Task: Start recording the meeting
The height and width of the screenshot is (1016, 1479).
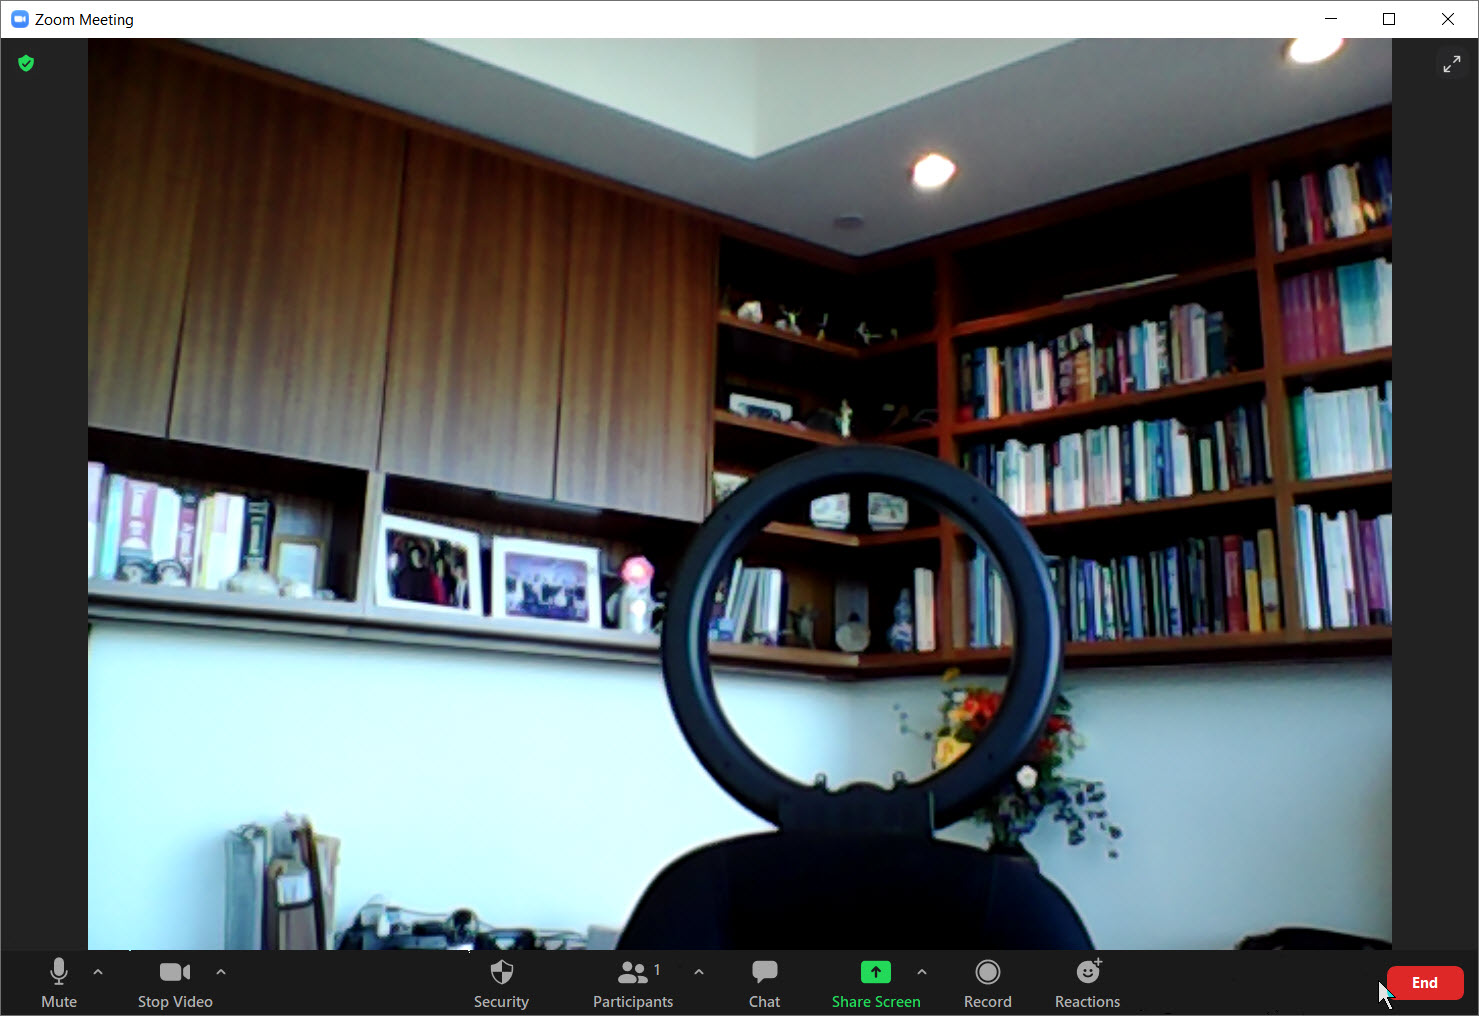Action: 987,983
